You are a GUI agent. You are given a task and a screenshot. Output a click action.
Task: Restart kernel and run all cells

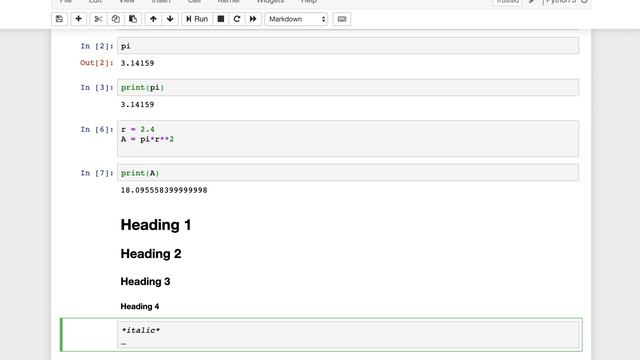[253, 19]
